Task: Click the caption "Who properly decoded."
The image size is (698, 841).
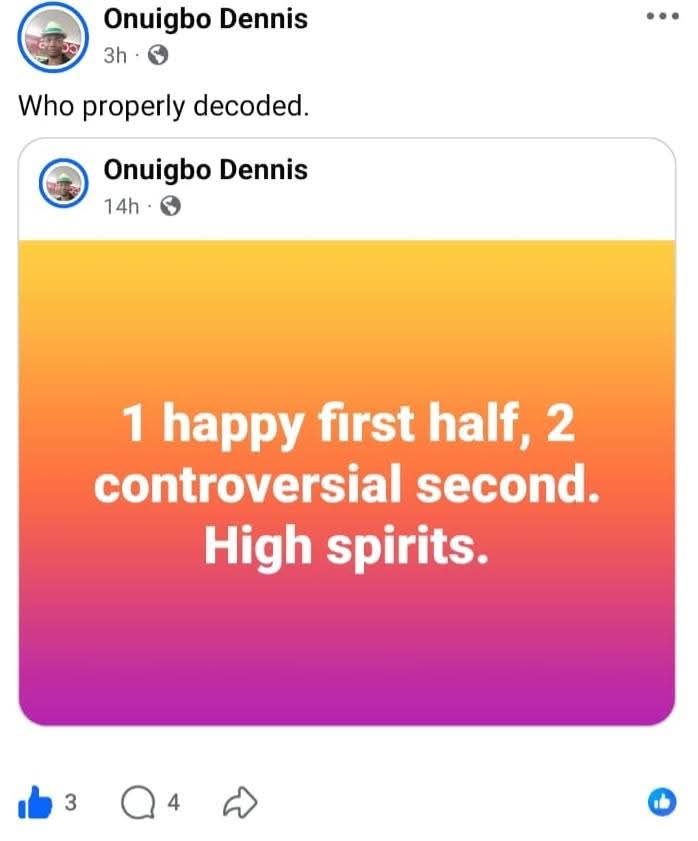Action: [x=164, y=104]
